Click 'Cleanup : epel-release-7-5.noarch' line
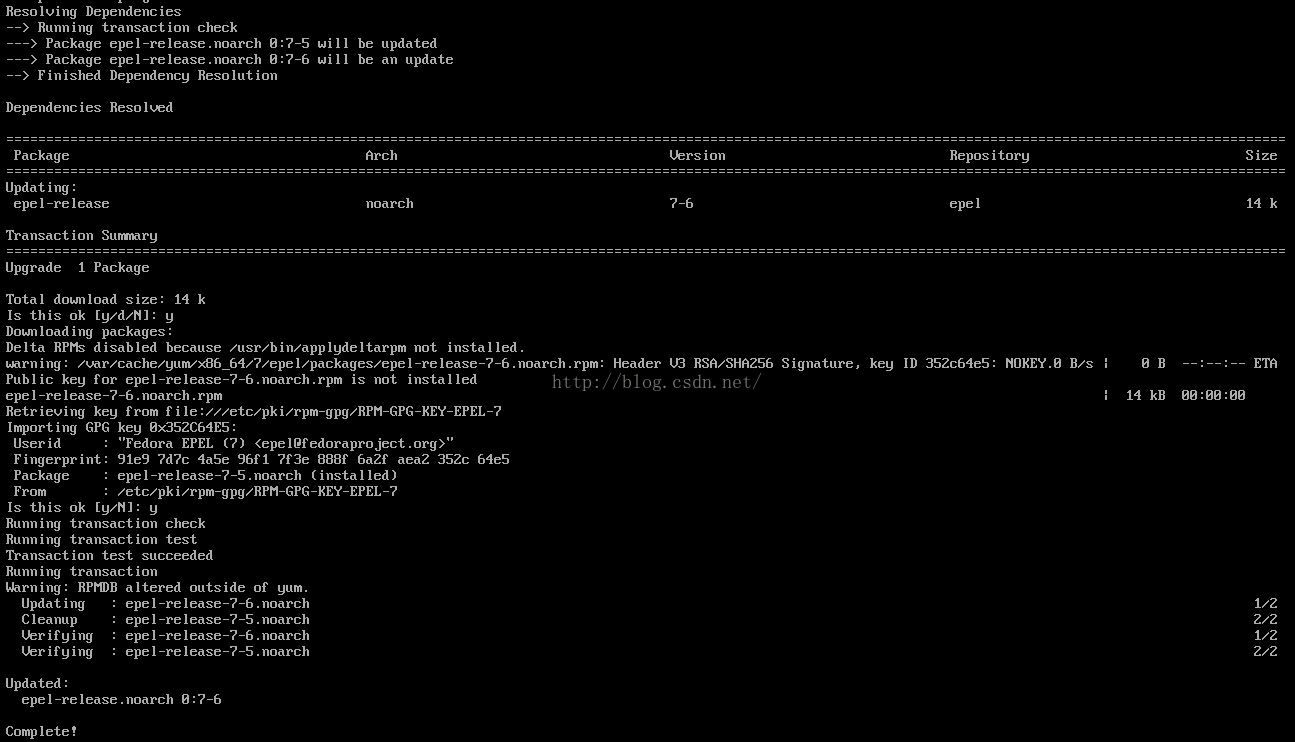This screenshot has height=742, width=1295. click(166, 620)
